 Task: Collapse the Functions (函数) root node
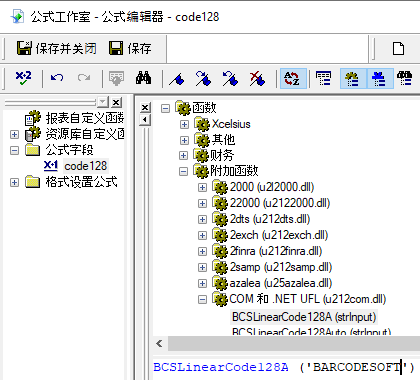click(x=165, y=108)
